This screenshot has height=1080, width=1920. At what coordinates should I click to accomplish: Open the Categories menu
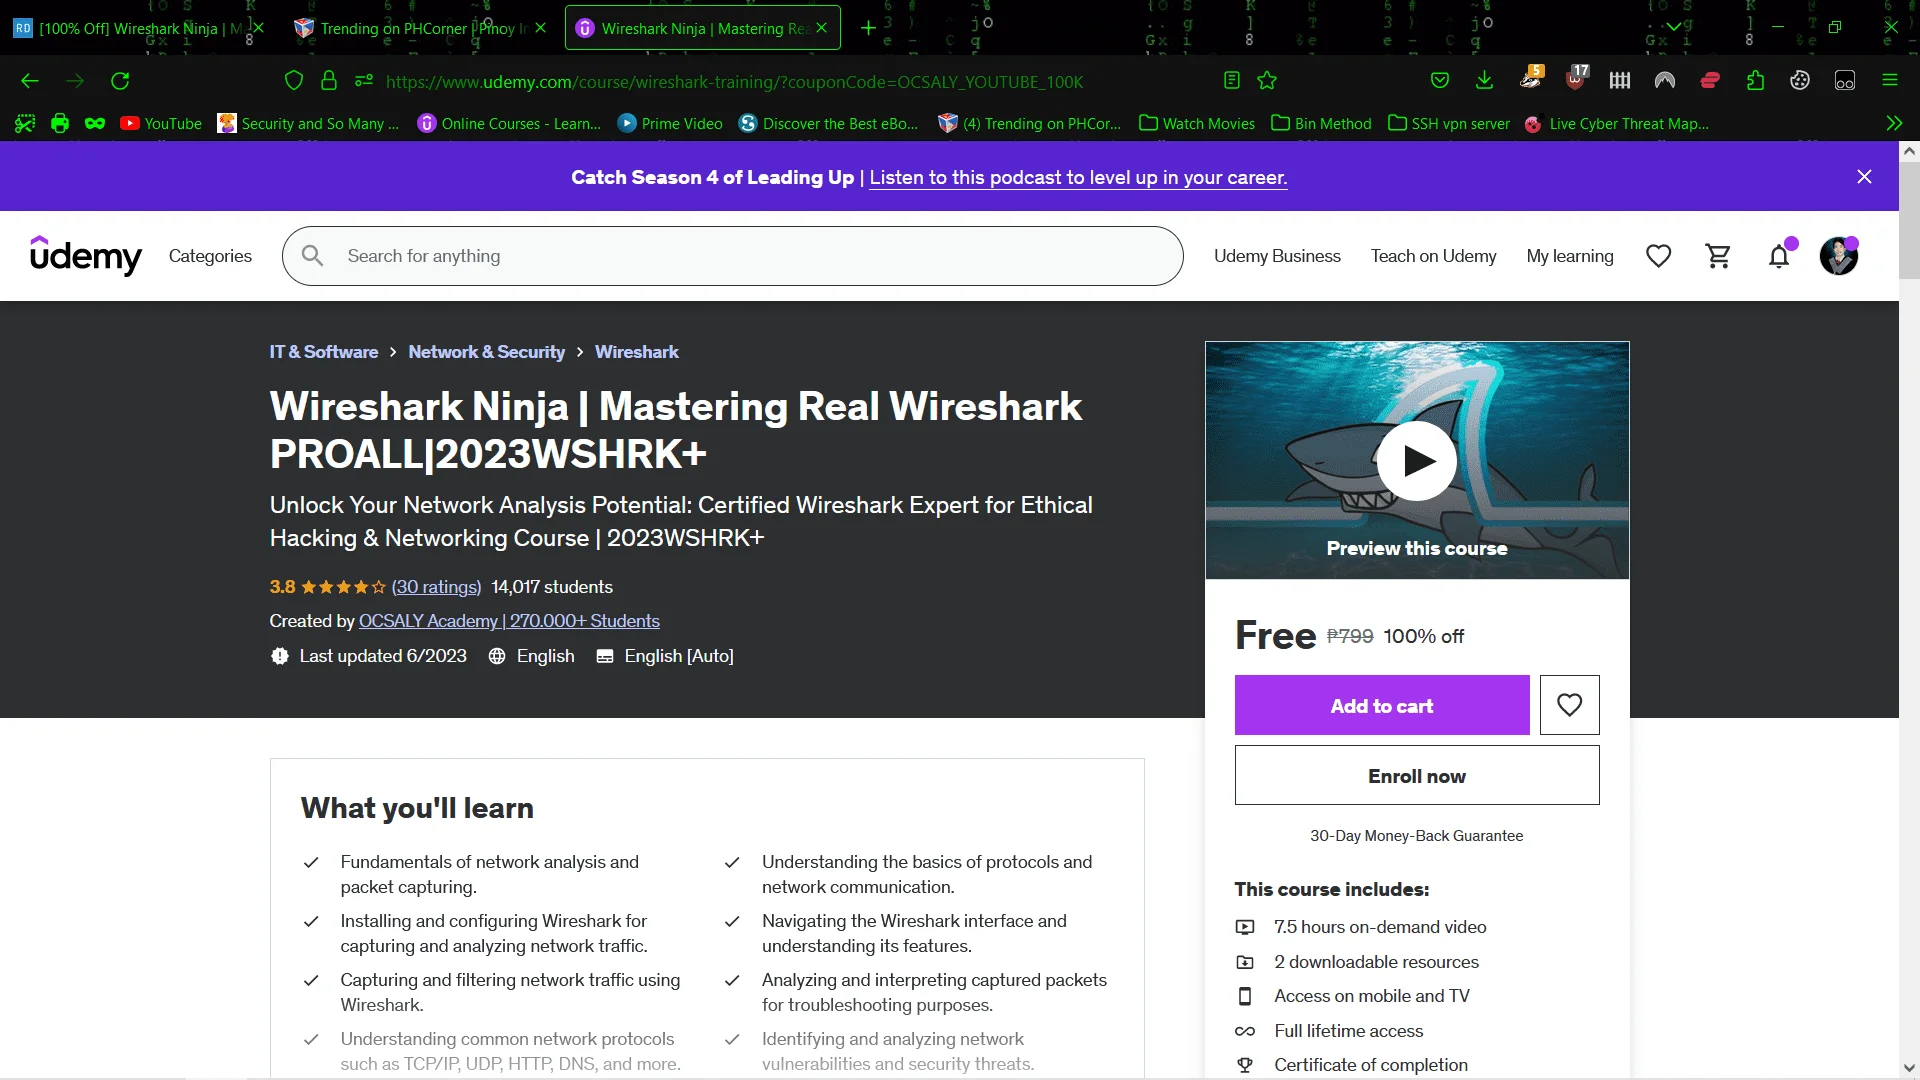tap(210, 257)
